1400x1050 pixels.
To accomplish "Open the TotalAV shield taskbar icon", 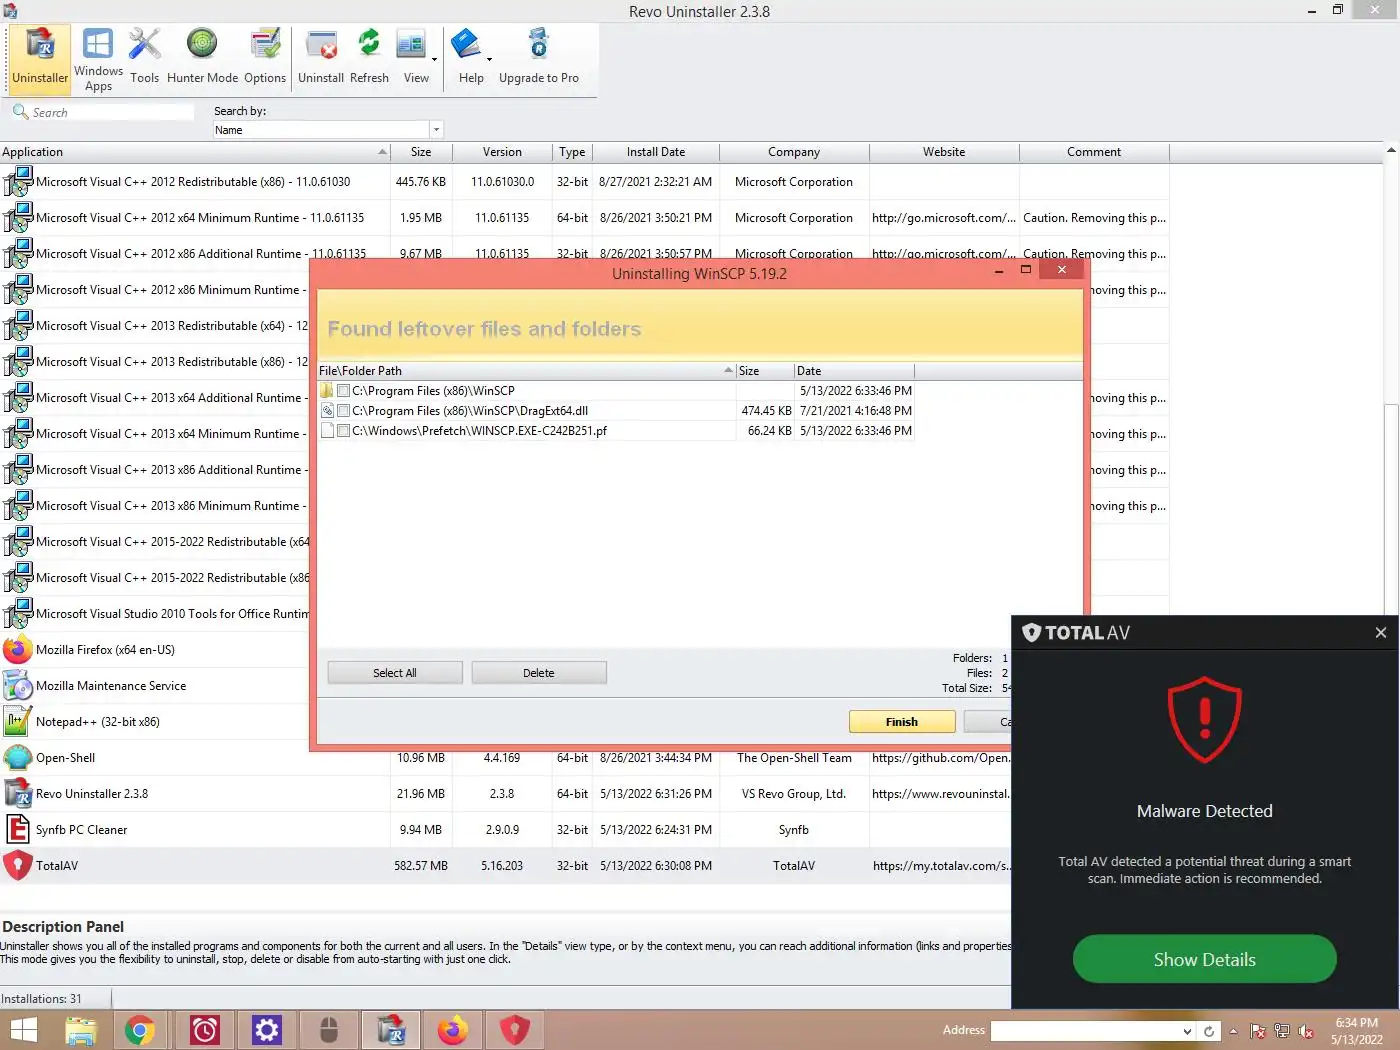I will pyautogui.click(x=514, y=1030).
